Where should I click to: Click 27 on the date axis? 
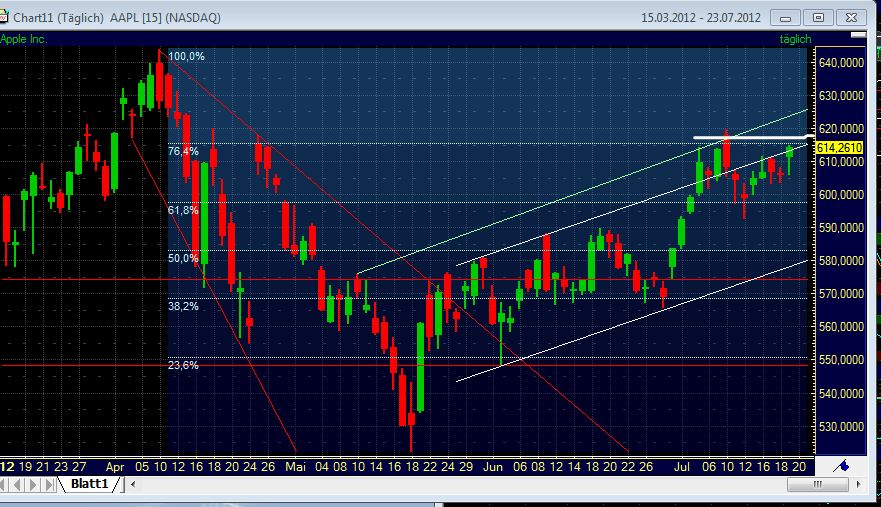[x=79, y=467]
